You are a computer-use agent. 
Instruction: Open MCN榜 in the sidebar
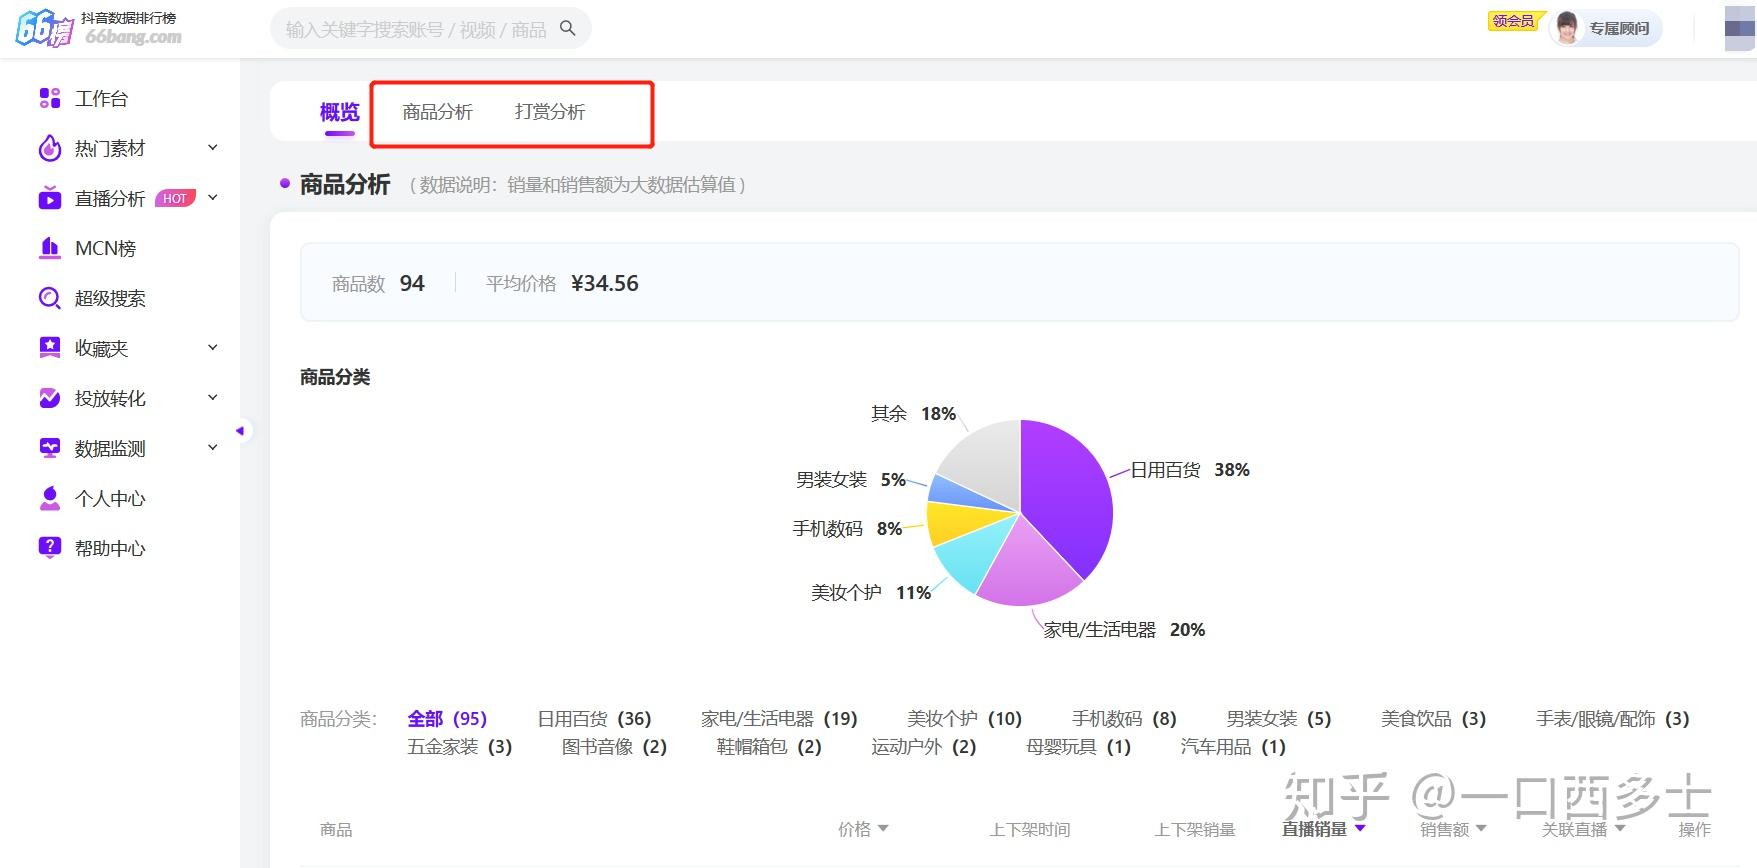105,248
